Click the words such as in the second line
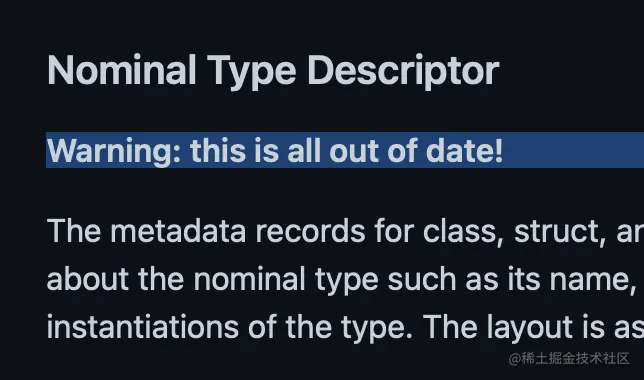This screenshot has width=644, height=380. [443, 279]
